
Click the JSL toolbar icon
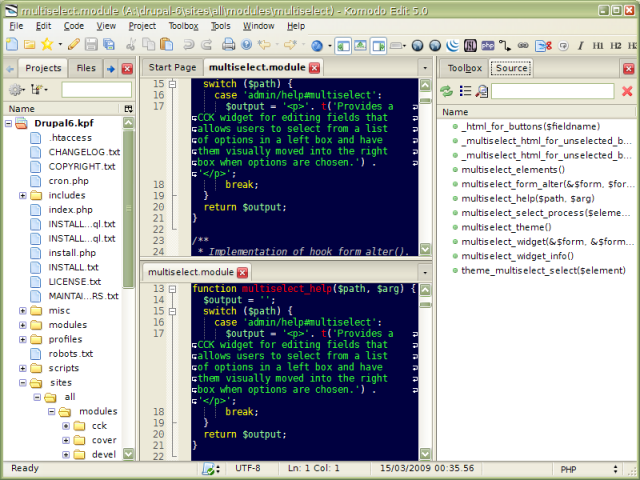(470, 45)
